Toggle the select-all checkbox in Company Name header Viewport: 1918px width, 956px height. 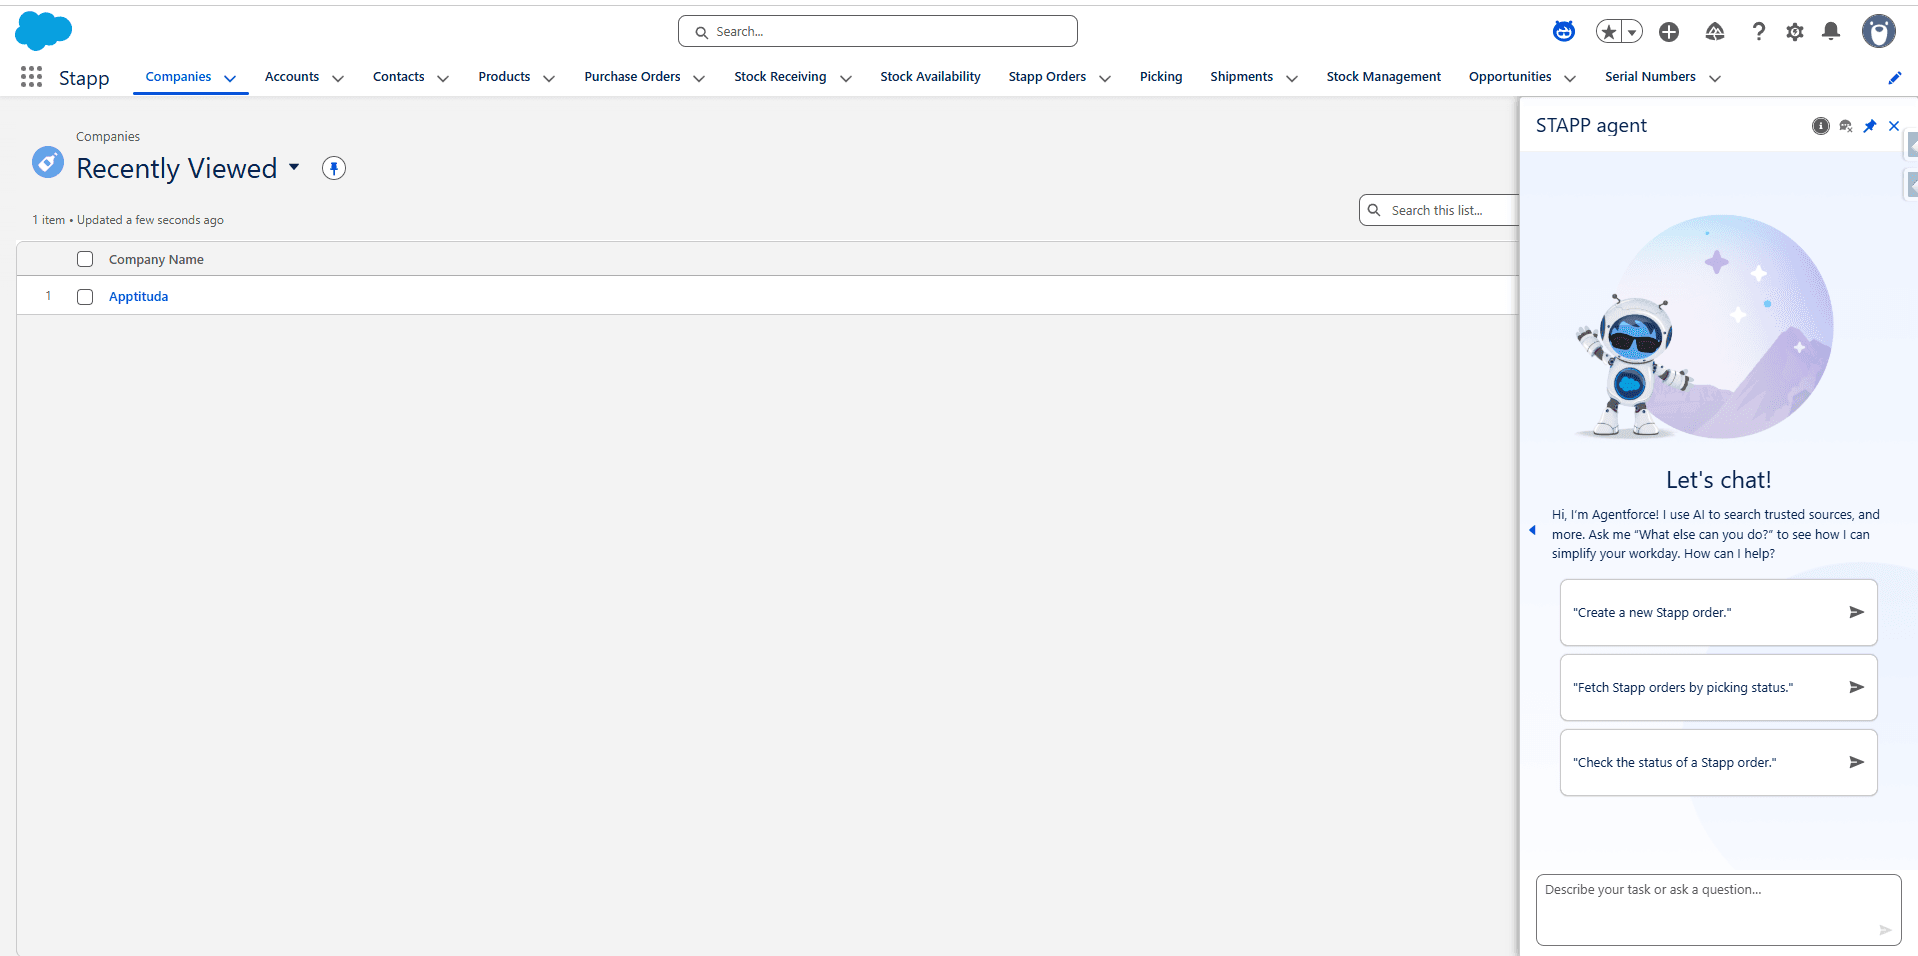[85, 259]
